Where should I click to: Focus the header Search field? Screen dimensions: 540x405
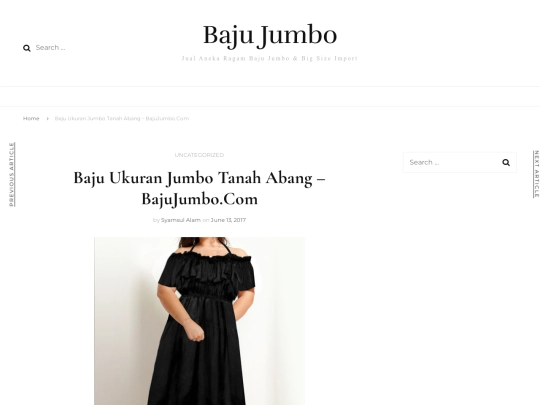pyautogui.click(x=62, y=48)
